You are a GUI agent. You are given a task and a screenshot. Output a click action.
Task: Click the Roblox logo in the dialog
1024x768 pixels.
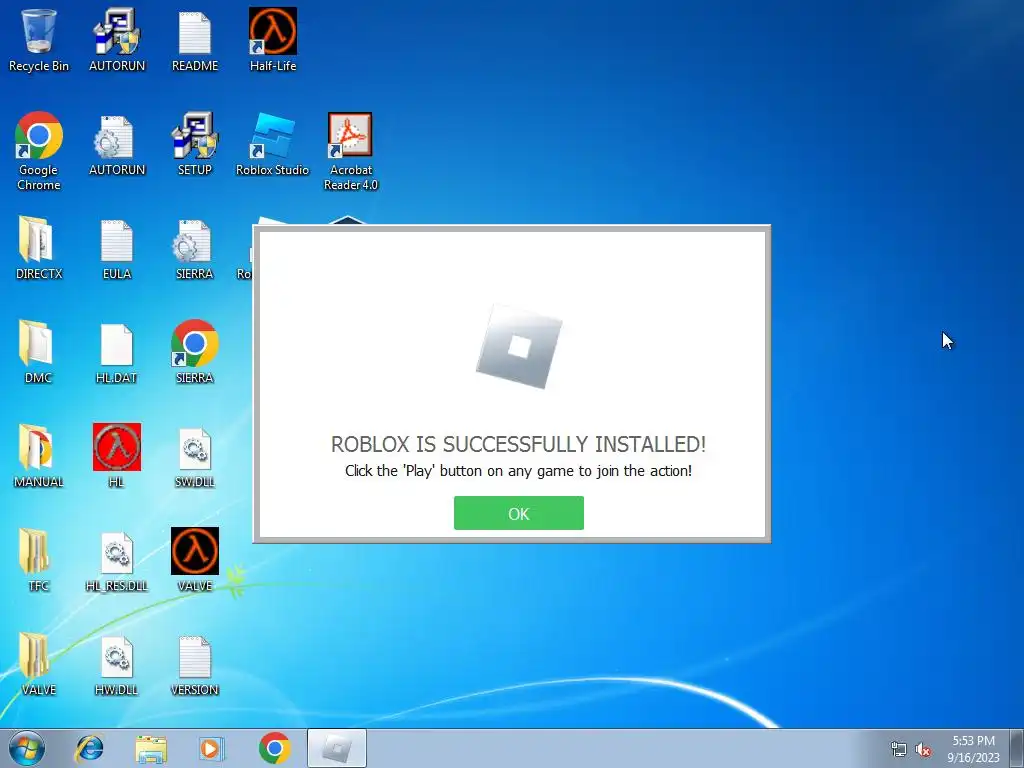(x=519, y=346)
